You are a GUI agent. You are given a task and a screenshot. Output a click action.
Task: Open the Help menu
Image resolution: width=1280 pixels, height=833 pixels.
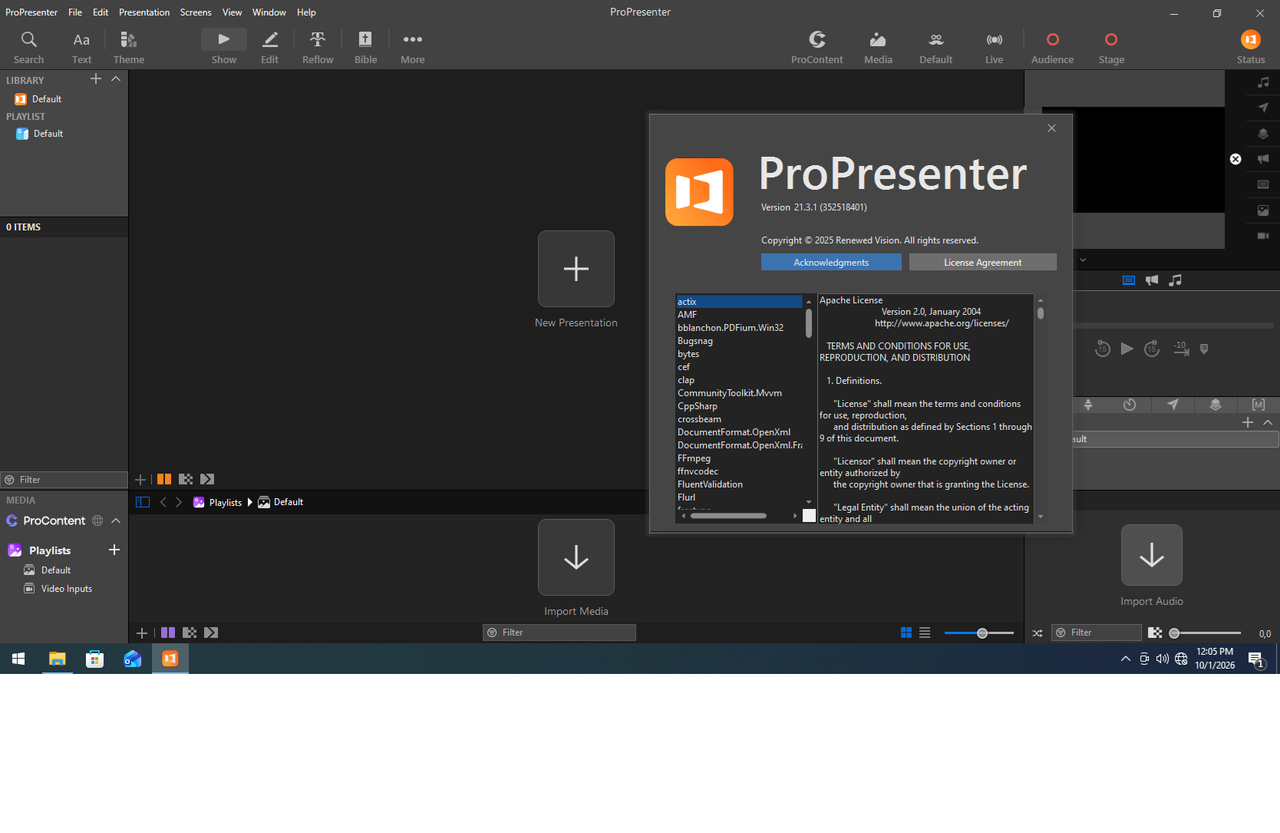click(x=307, y=12)
